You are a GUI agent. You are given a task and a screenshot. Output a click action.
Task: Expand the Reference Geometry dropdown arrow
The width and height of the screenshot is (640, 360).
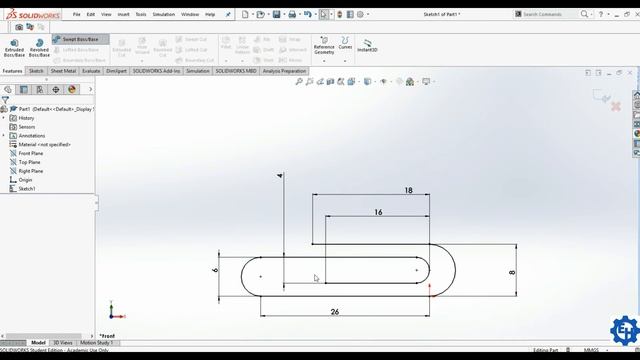(324, 61)
